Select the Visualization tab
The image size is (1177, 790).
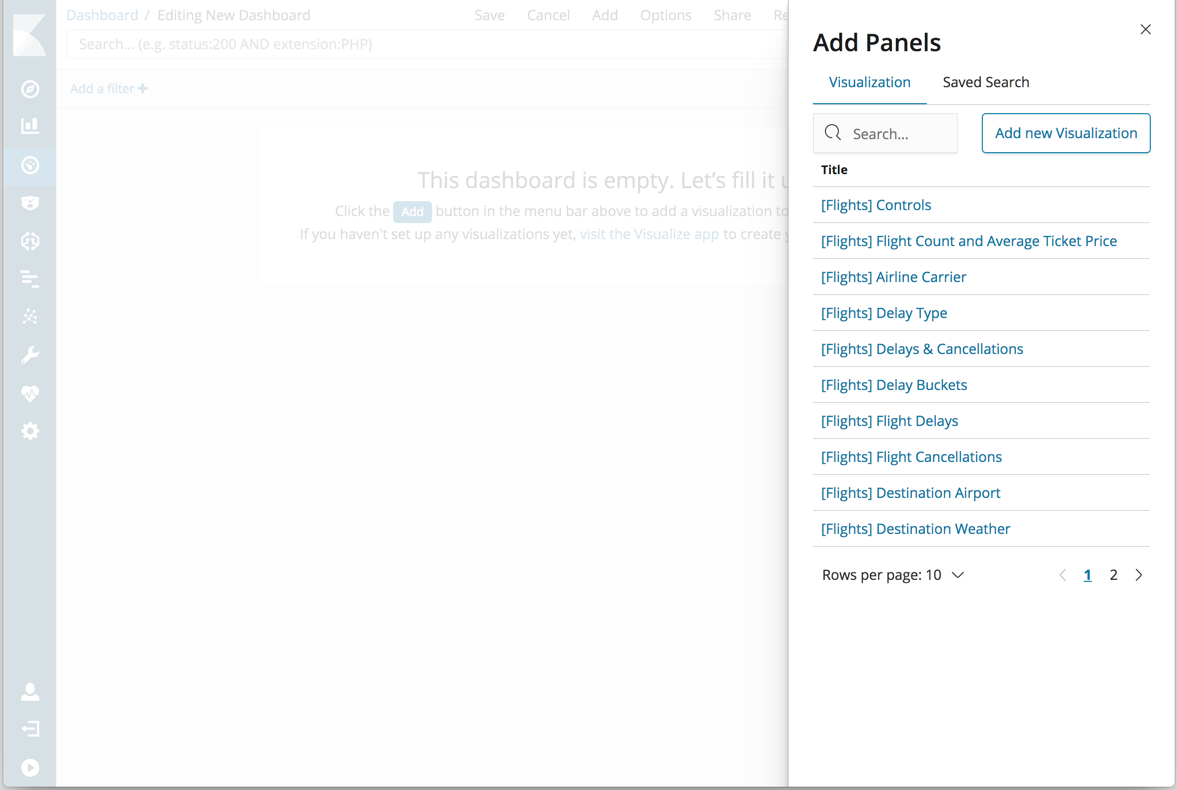[869, 82]
